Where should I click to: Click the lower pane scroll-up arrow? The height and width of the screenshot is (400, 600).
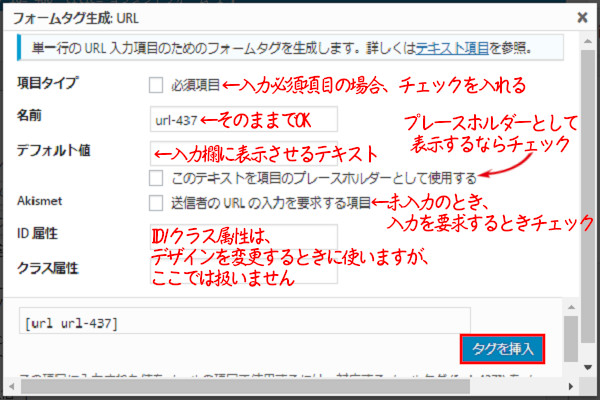(571, 307)
